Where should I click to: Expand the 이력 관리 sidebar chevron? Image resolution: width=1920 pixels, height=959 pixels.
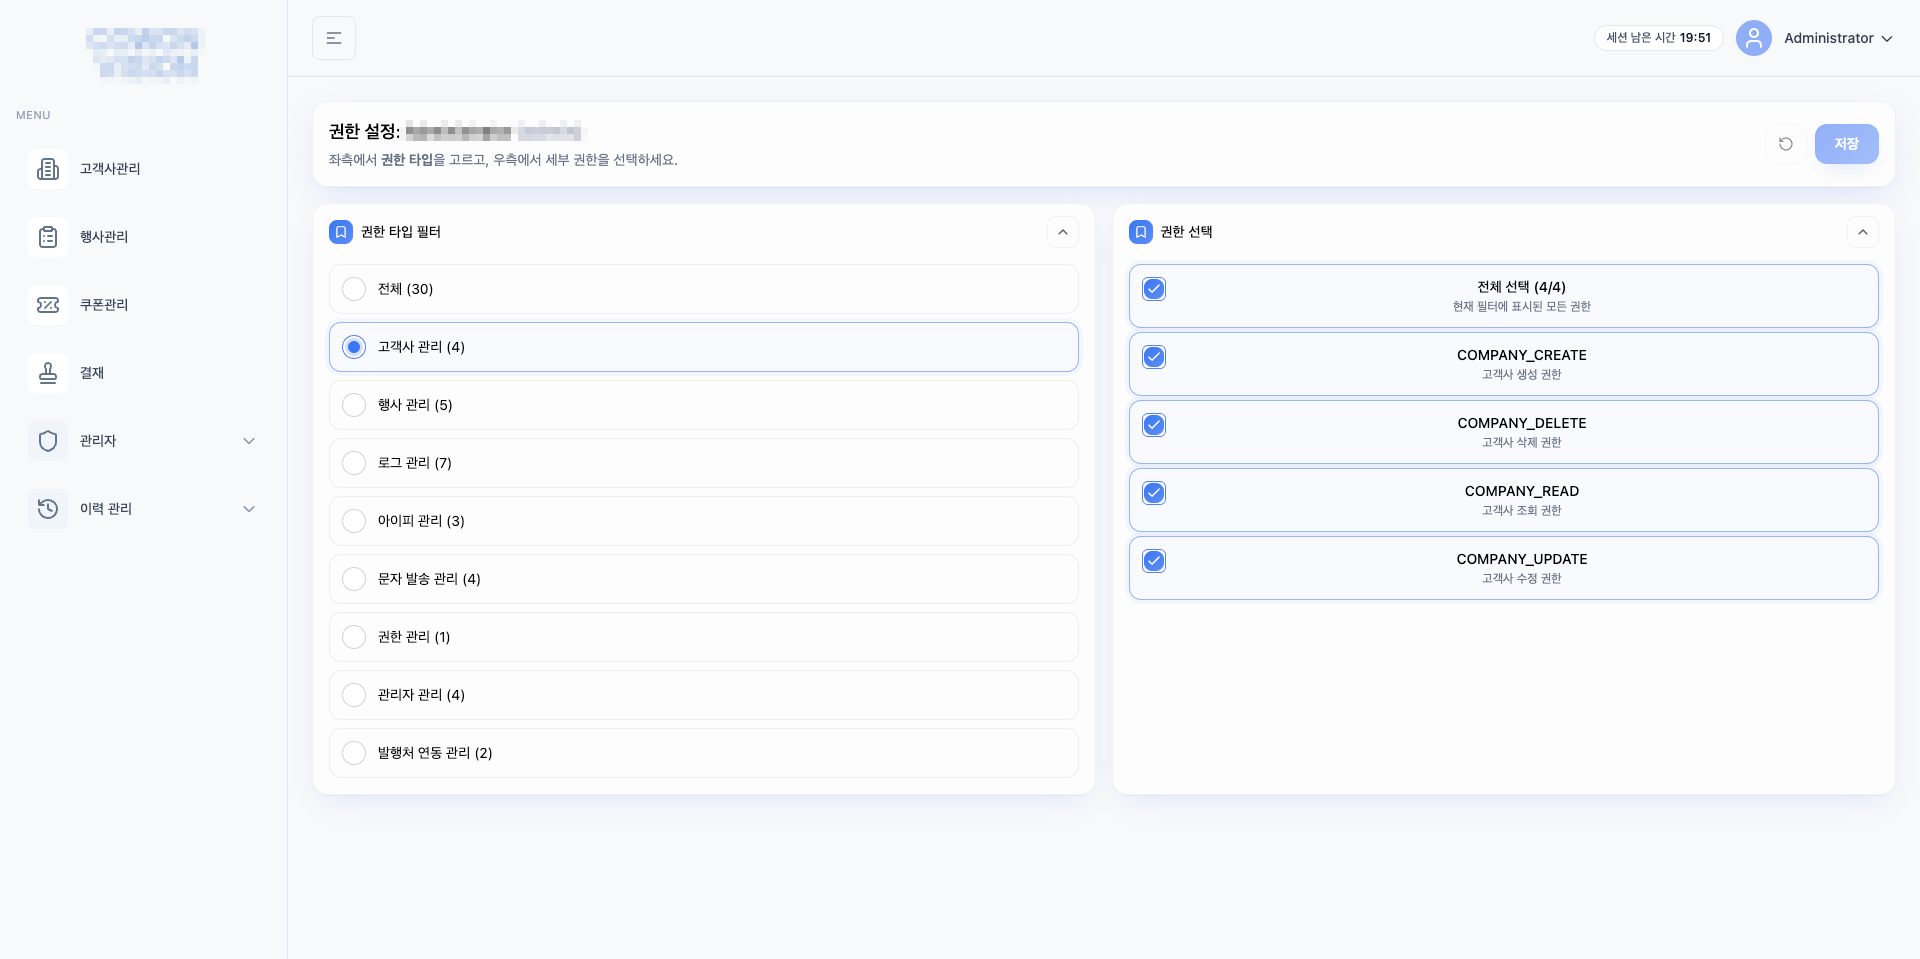pyautogui.click(x=249, y=509)
